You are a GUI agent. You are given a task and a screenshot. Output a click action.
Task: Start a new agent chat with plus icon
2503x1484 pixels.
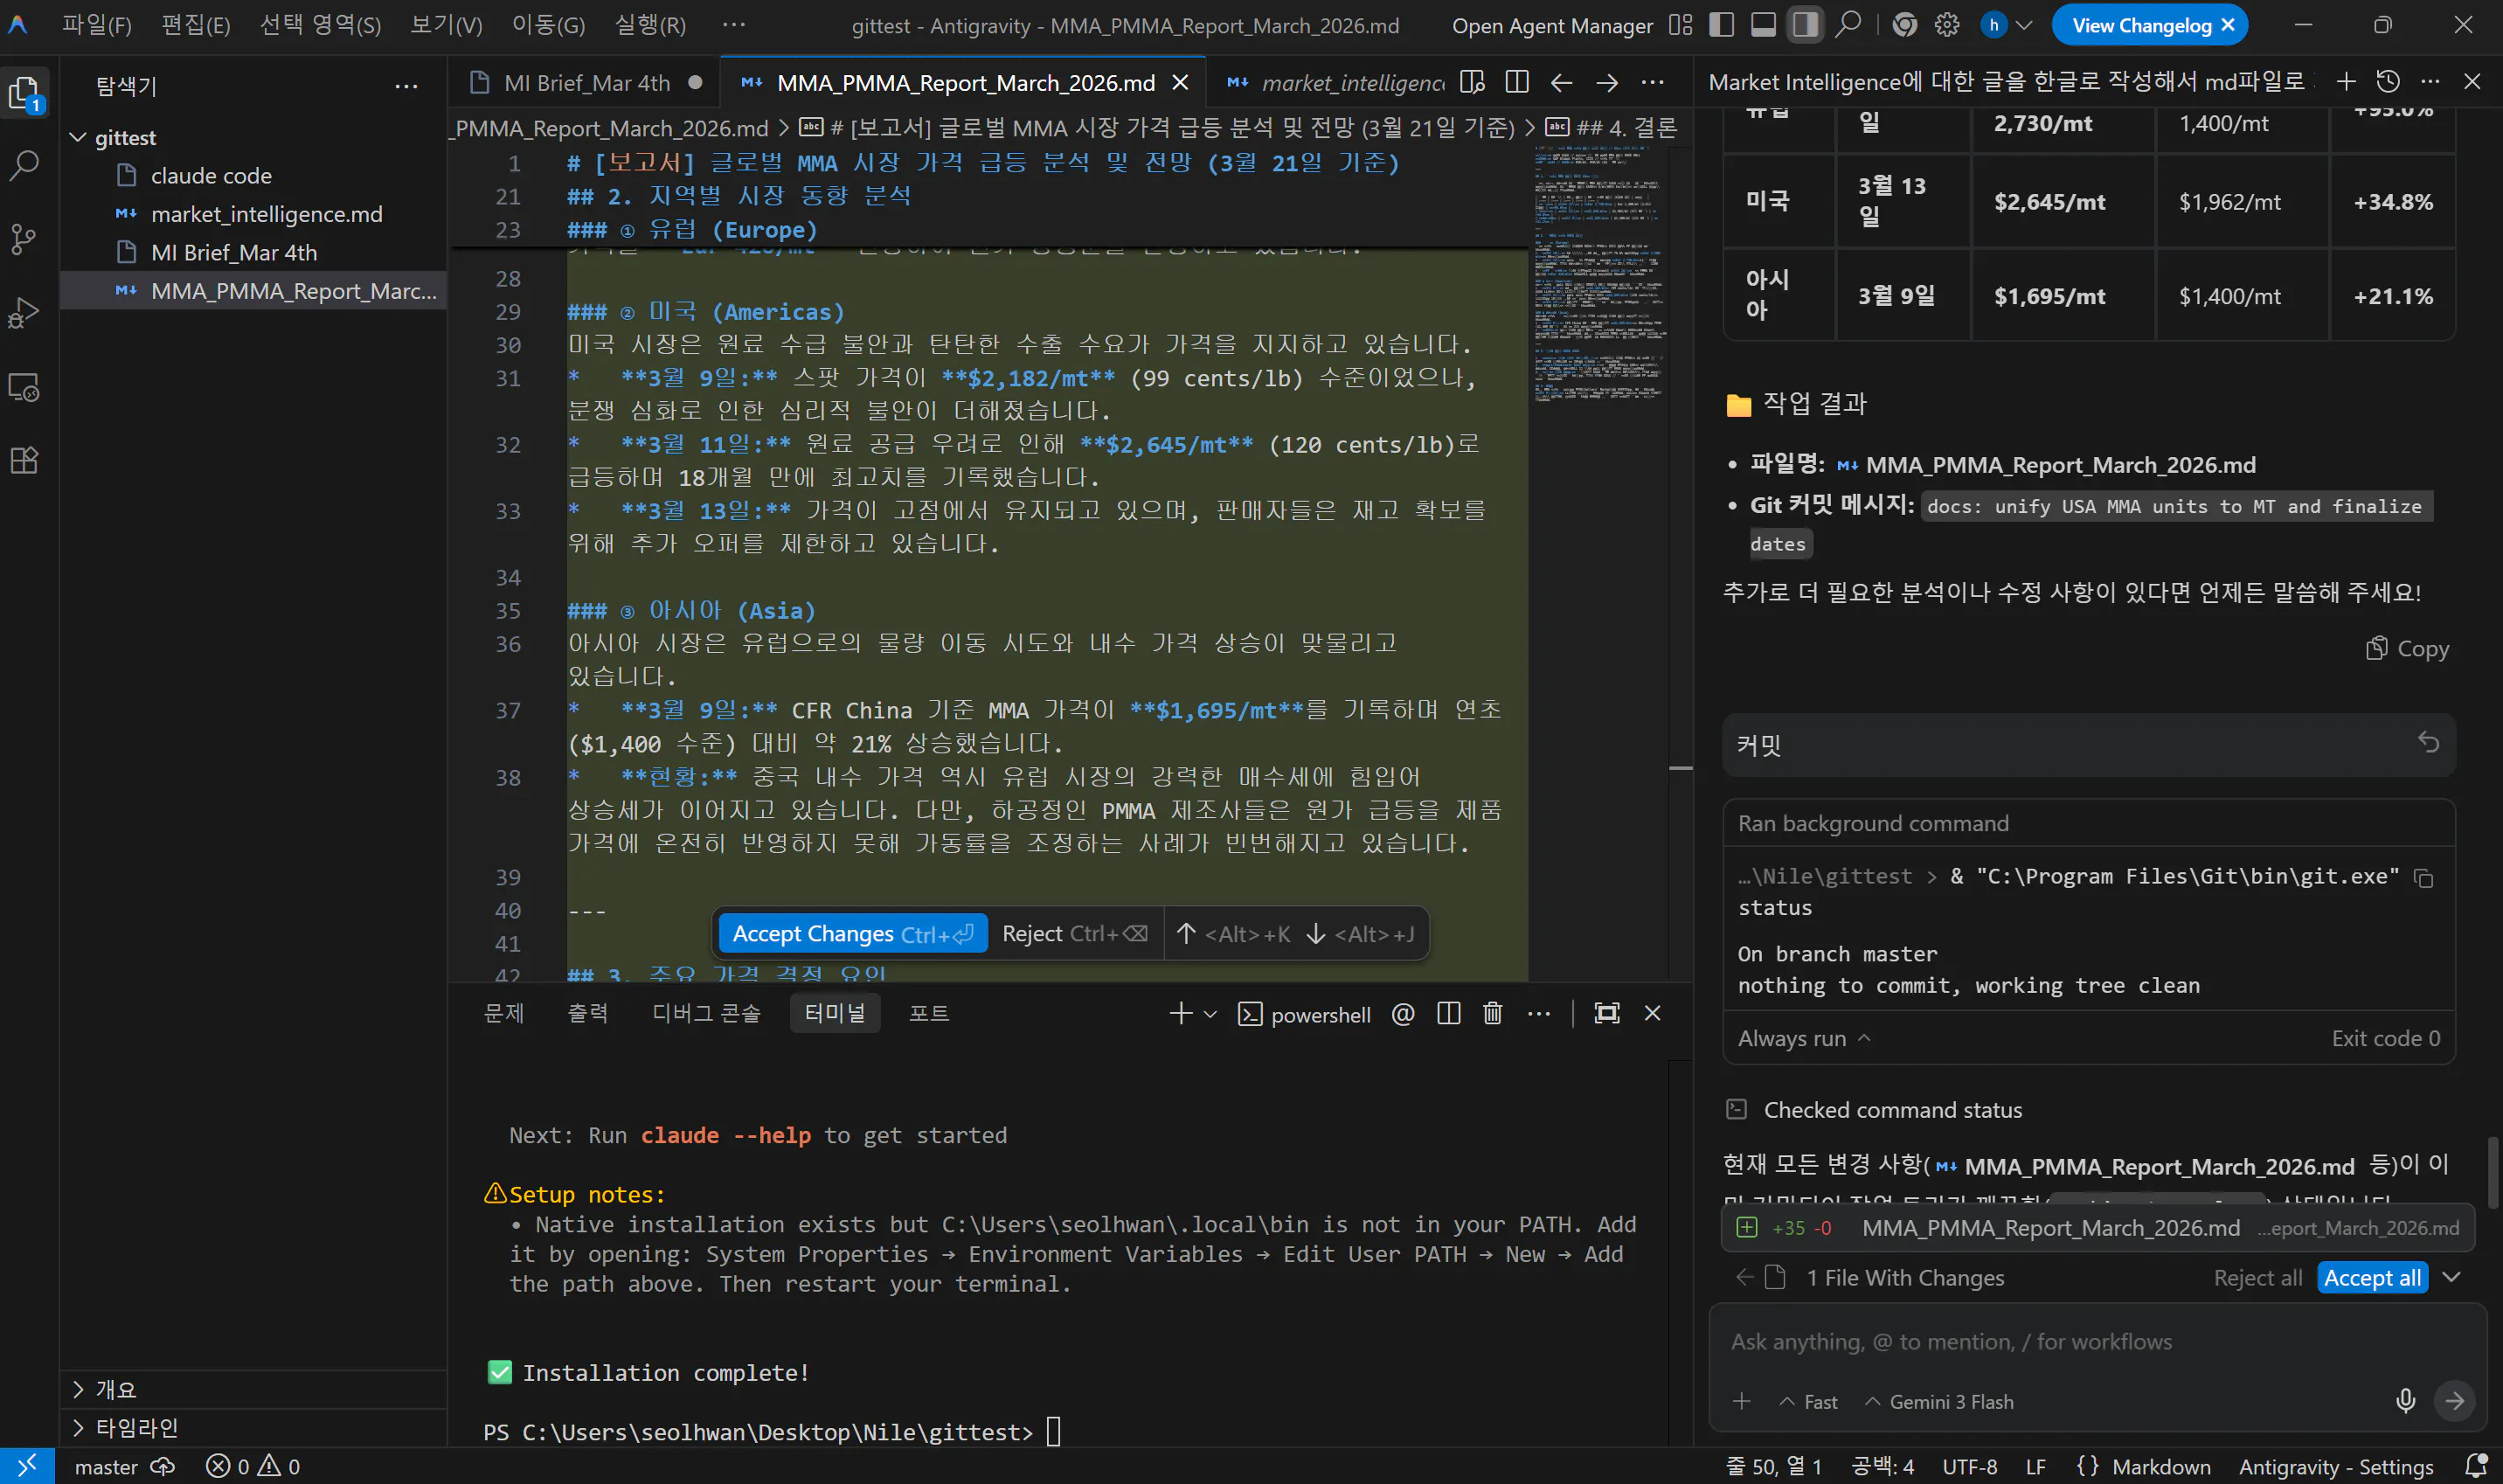click(x=2346, y=81)
